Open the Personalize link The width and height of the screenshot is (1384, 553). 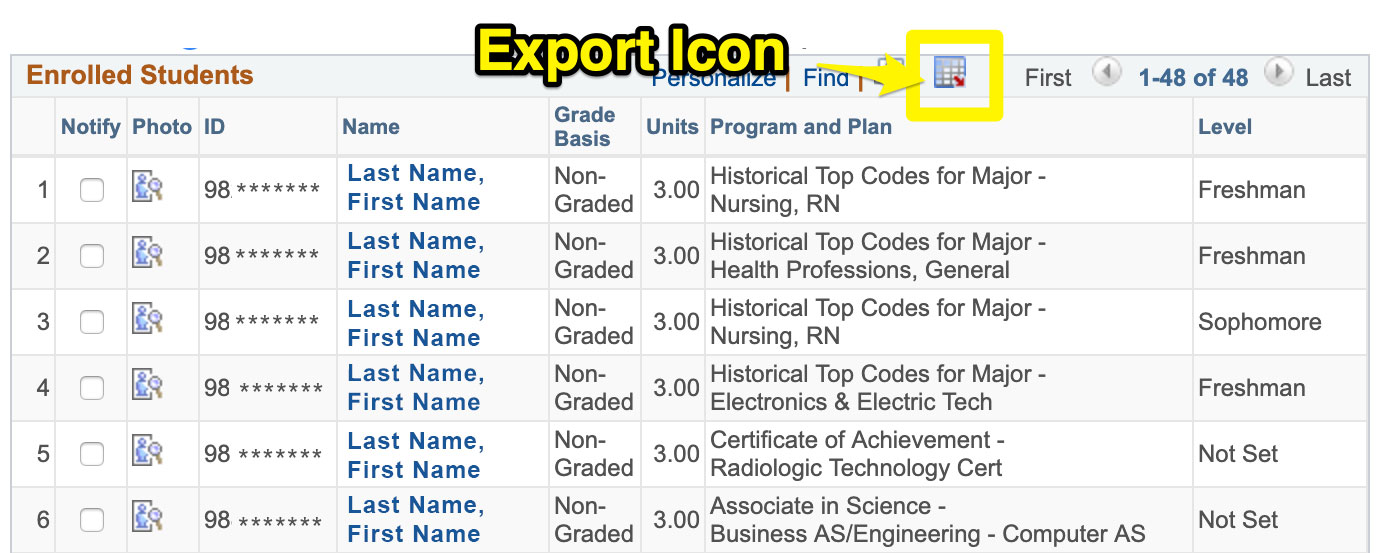[x=714, y=78]
